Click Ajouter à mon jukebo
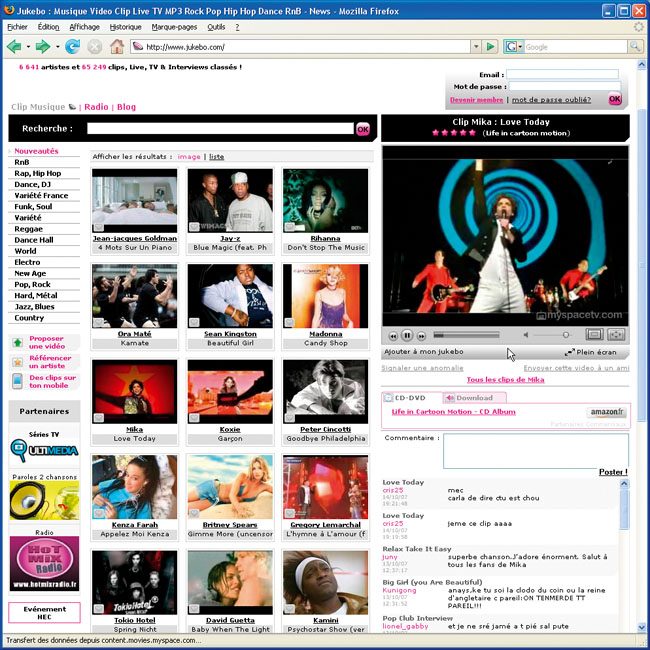 click(x=424, y=352)
